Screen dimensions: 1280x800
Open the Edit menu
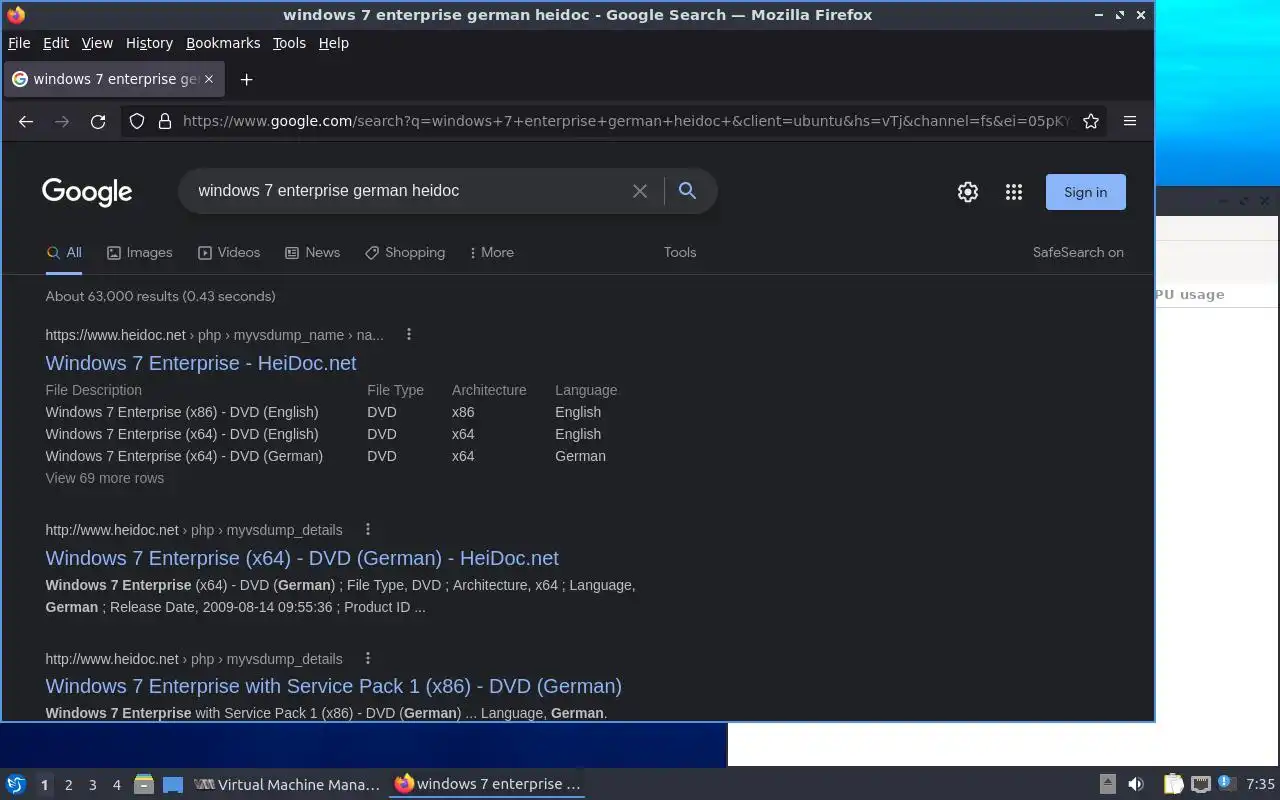pyautogui.click(x=56, y=43)
